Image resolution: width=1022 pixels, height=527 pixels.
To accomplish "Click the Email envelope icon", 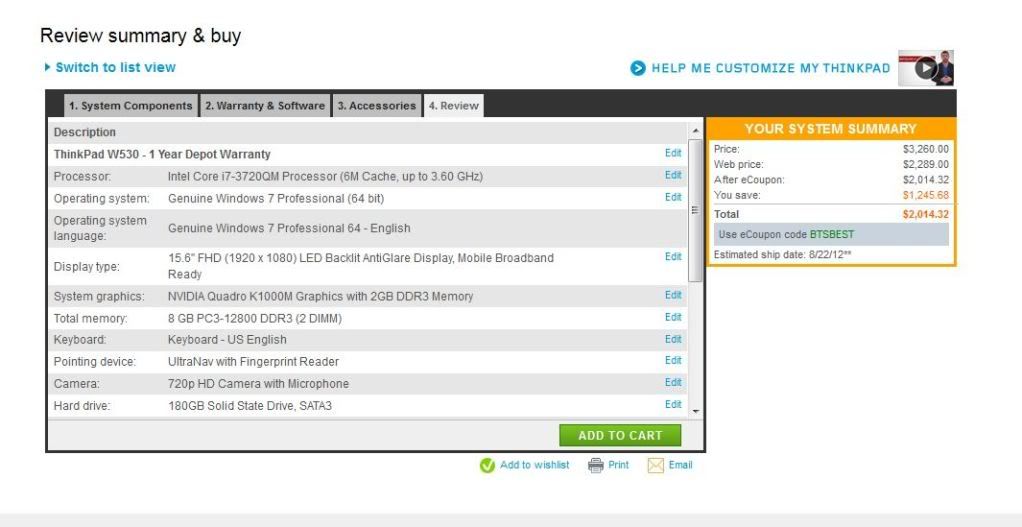I will 656,465.
